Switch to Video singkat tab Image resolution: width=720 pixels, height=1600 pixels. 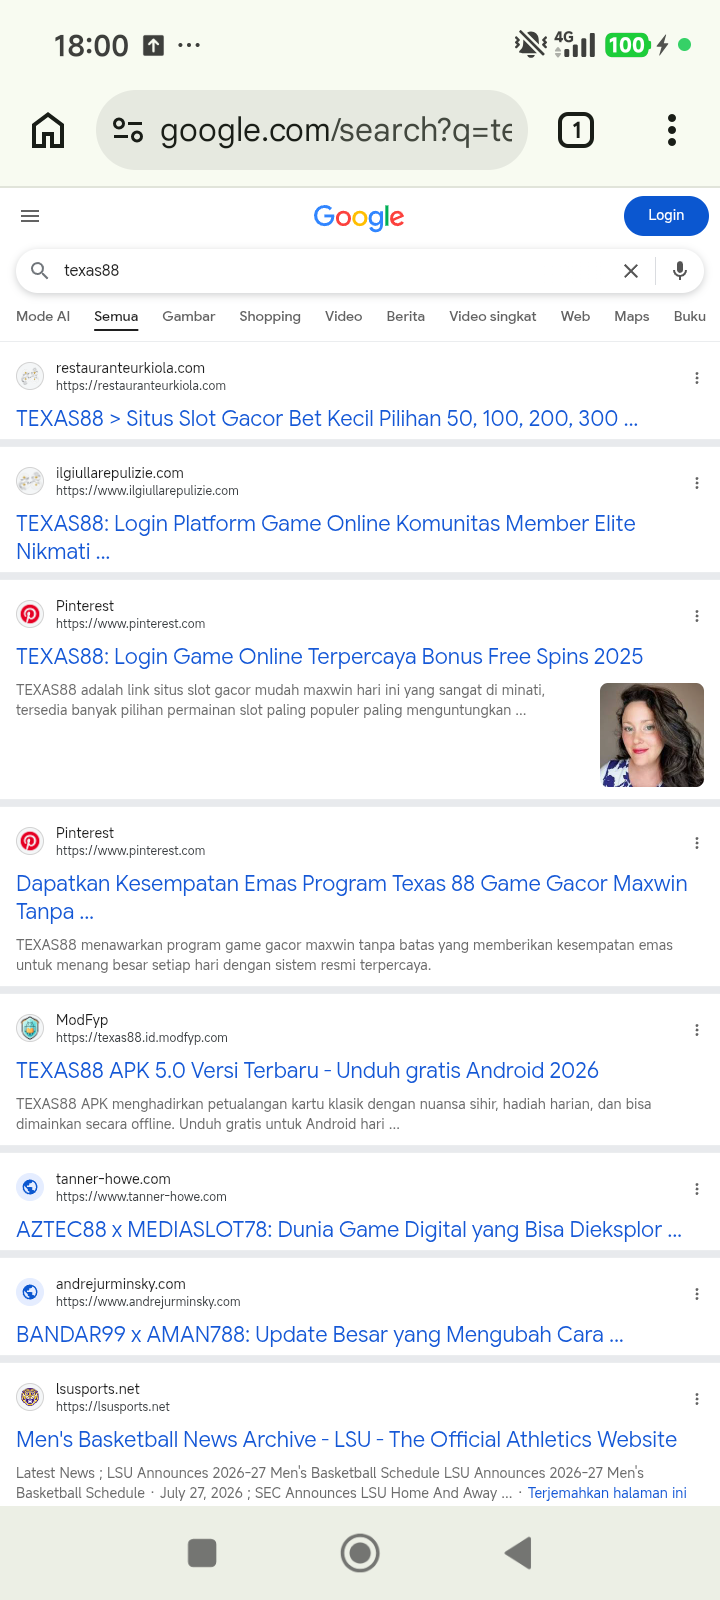tap(492, 316)
